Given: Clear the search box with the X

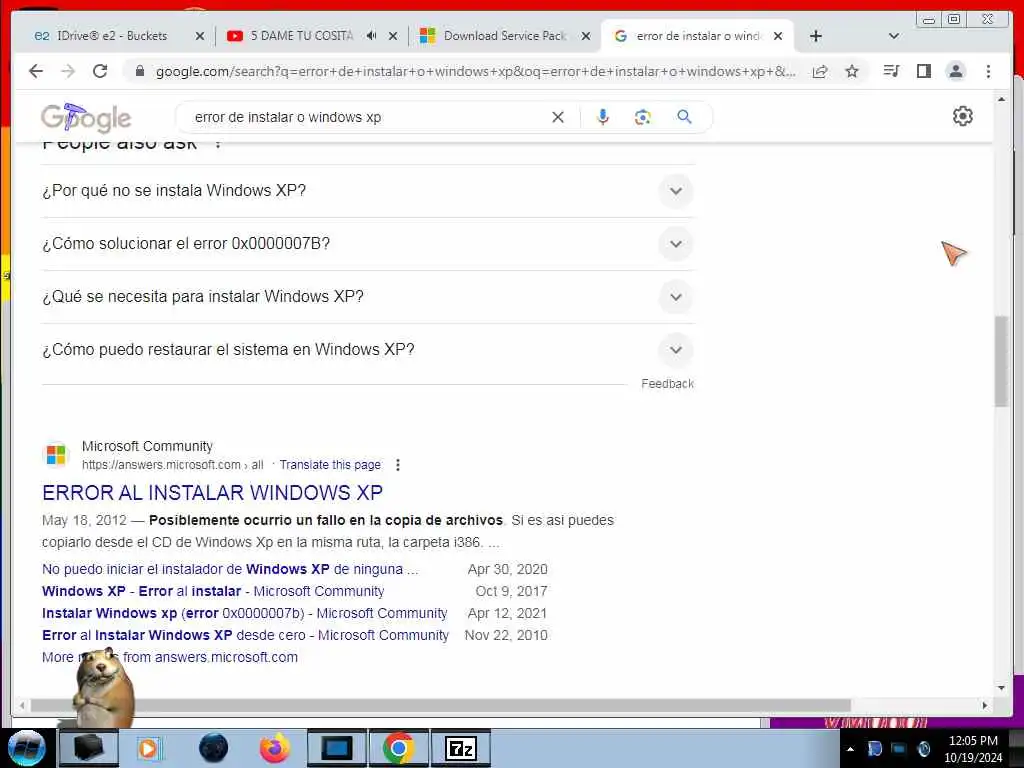Looking at the screenshot, I should pyautogui.click(x=558, y=118).
